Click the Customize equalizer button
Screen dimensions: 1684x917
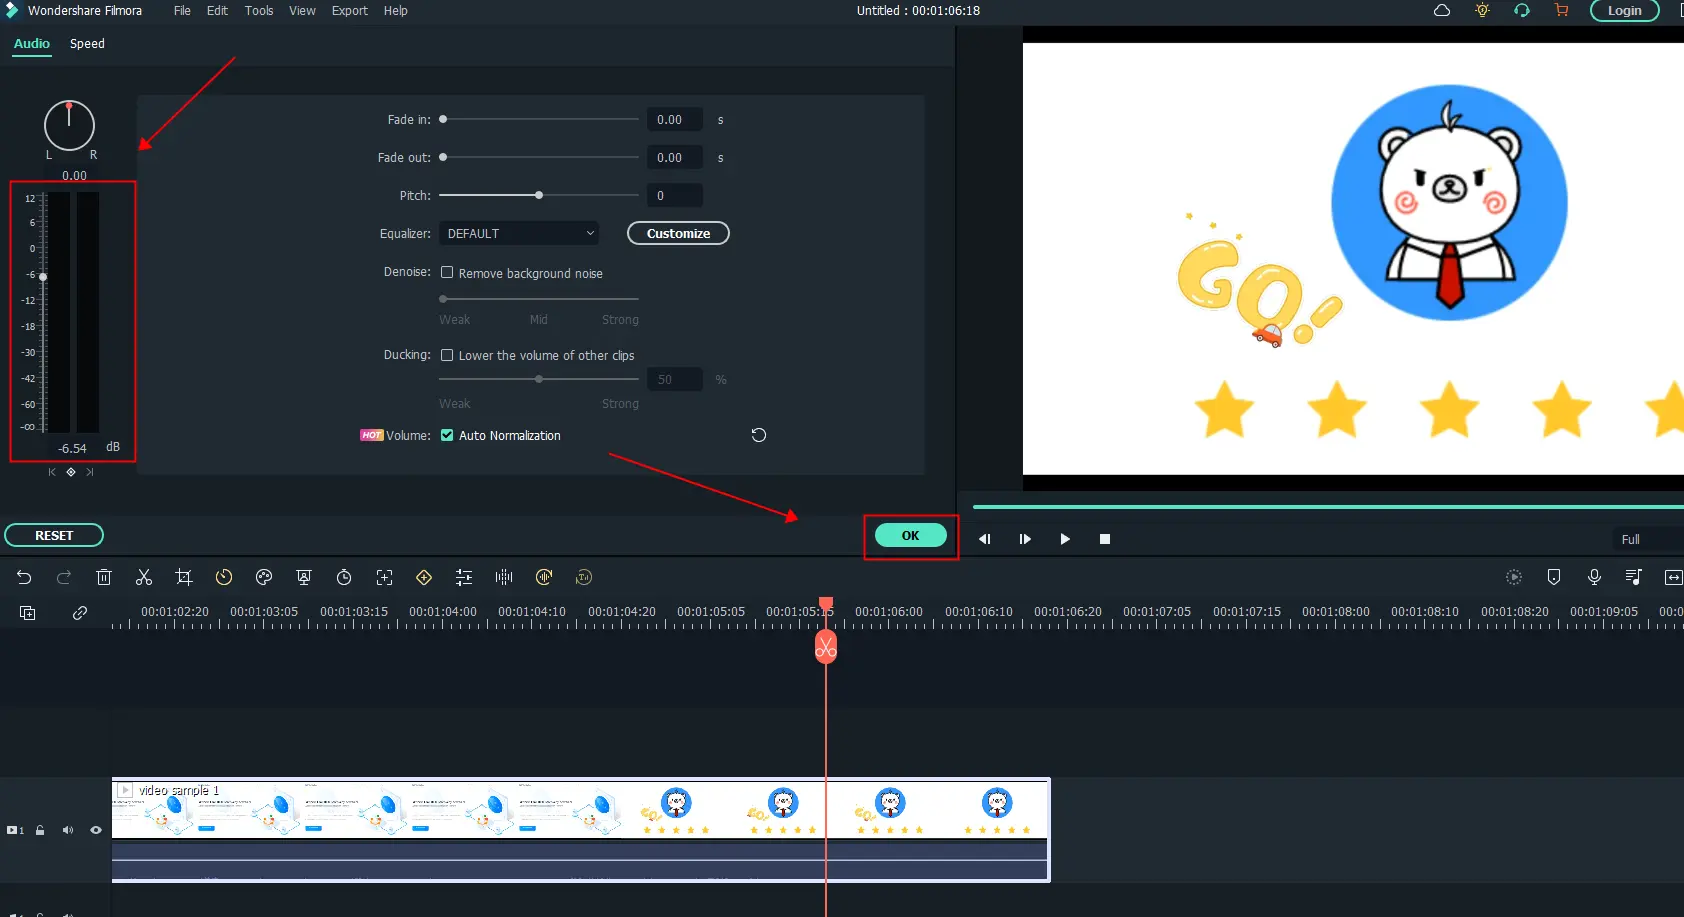(x=678, y=233)
